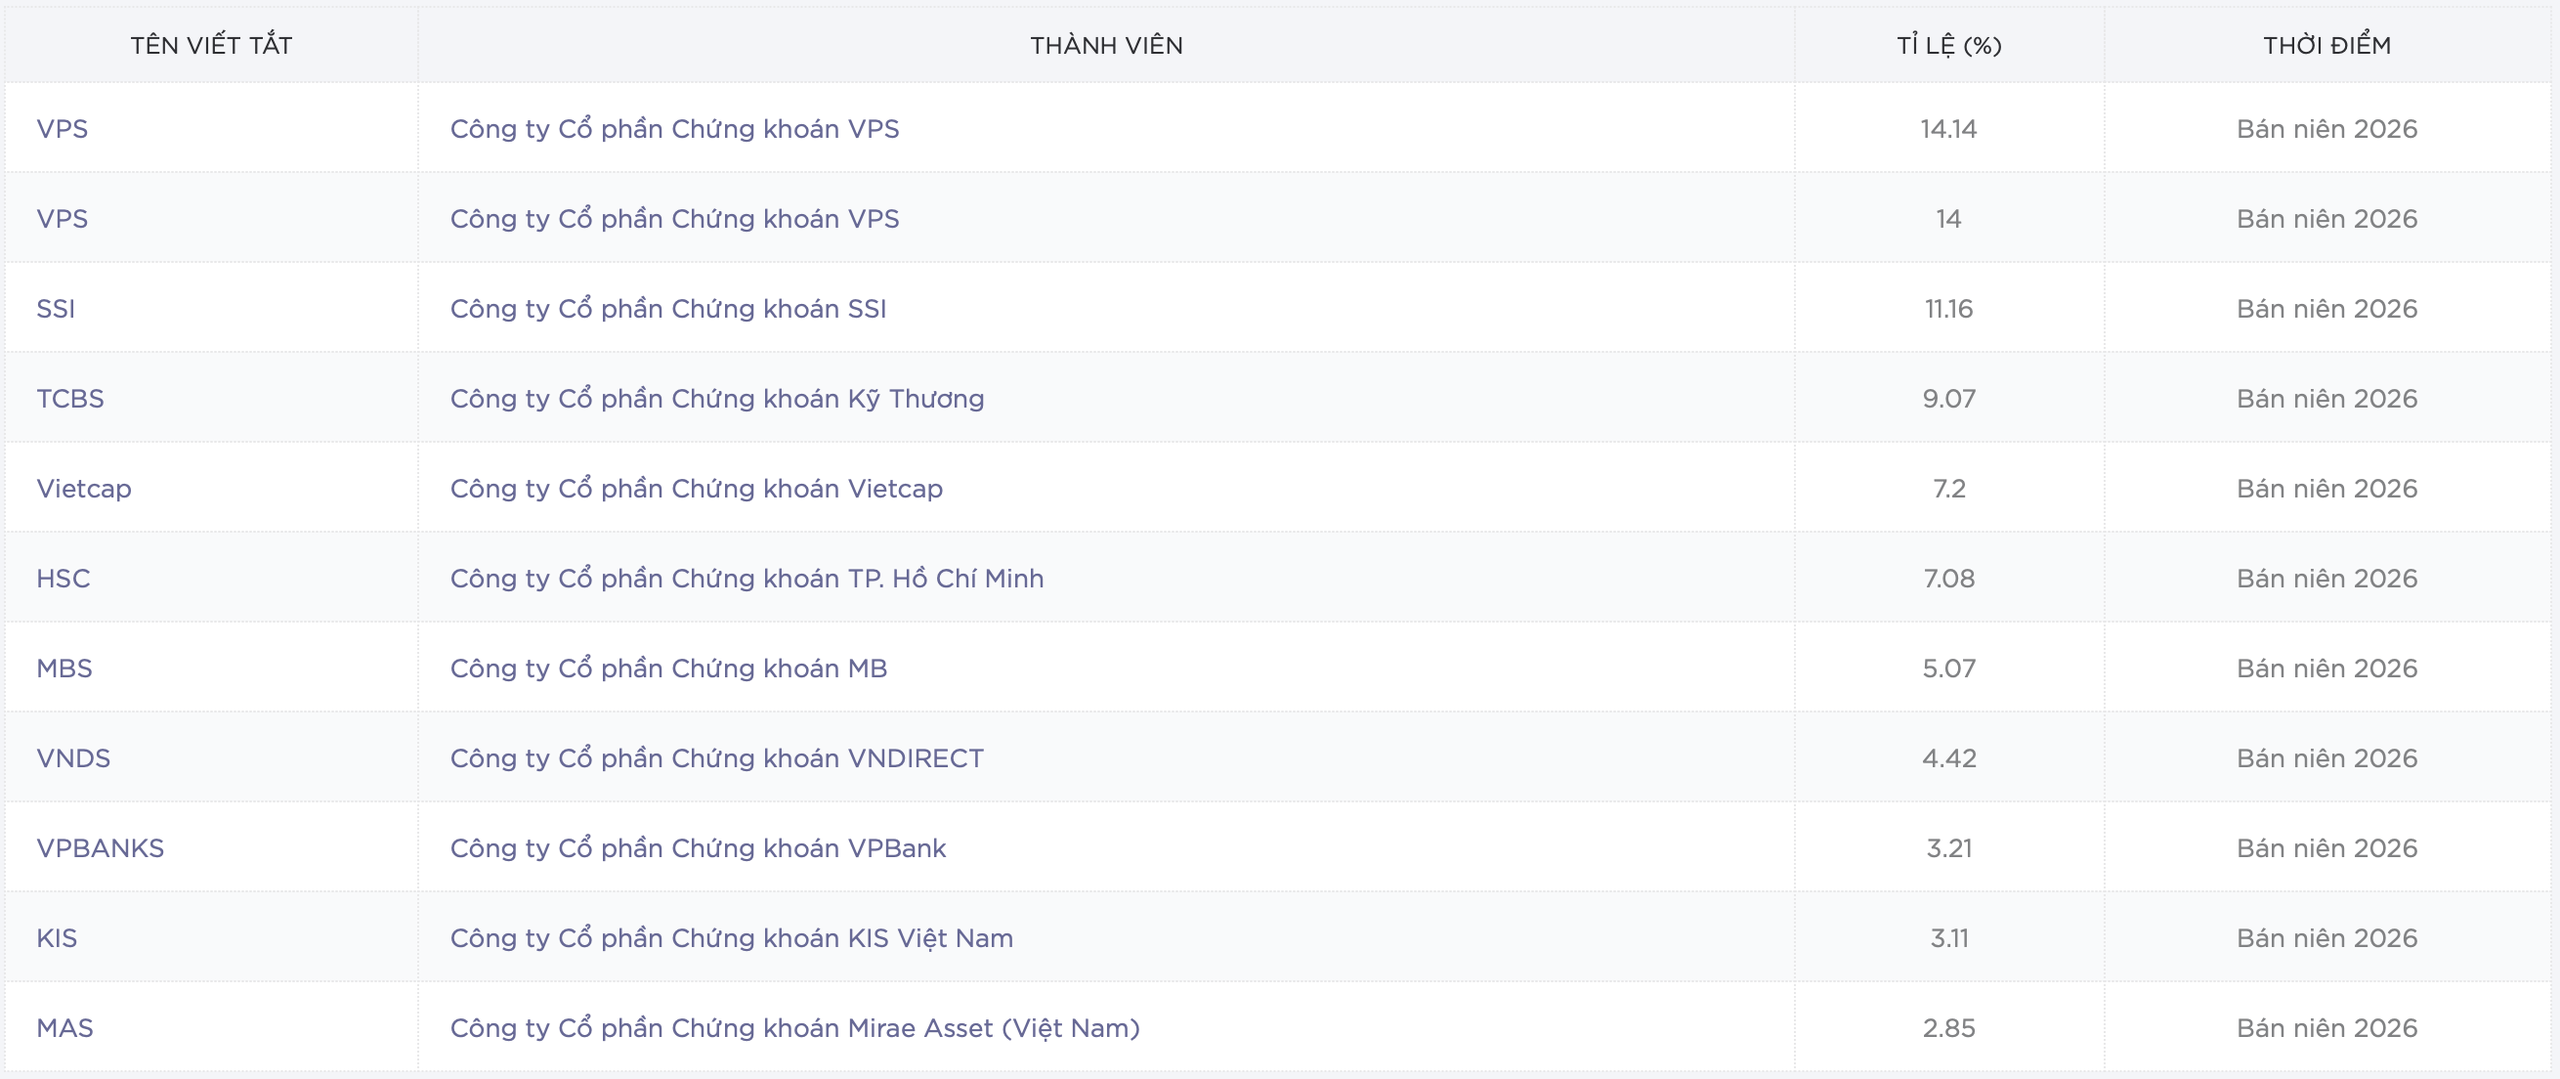Click the THÀNH VIÊN column header

[x=1106, y=45]
